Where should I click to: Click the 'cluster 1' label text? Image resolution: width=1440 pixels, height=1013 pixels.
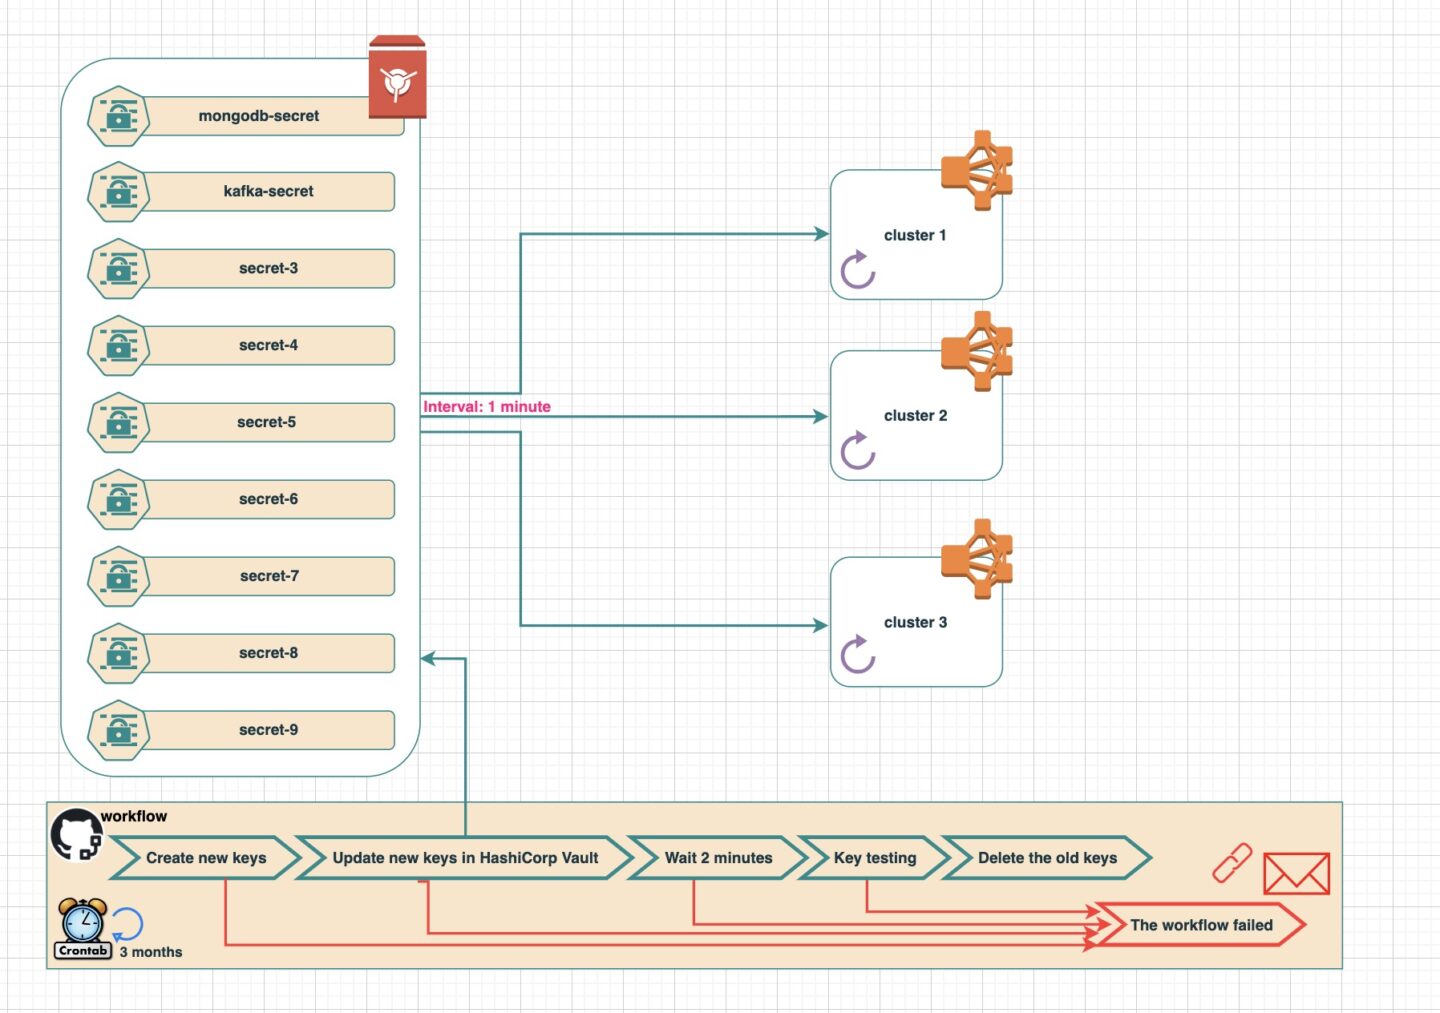pos(915,235)
